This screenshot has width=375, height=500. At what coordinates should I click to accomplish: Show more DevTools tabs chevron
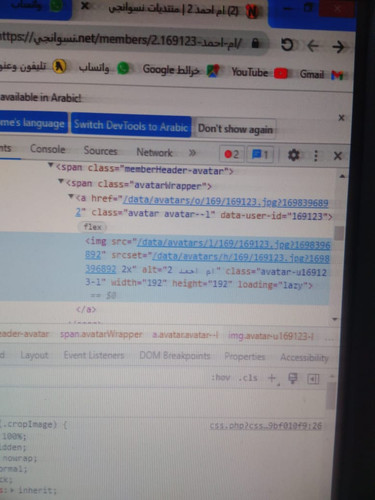(192, 153)
